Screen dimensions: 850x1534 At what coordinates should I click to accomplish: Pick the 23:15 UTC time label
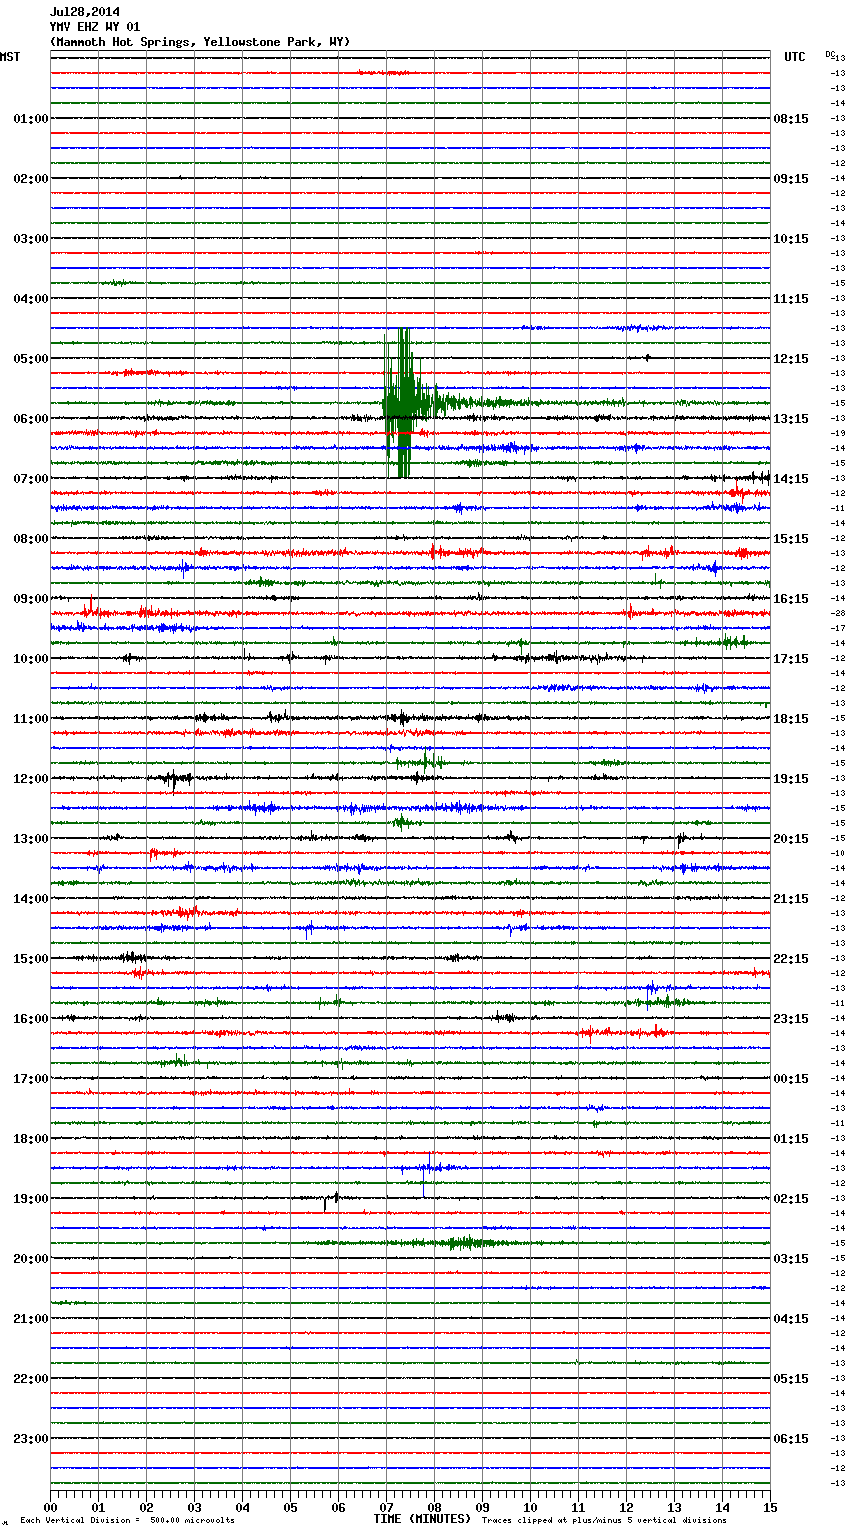tap(791, 1019)
